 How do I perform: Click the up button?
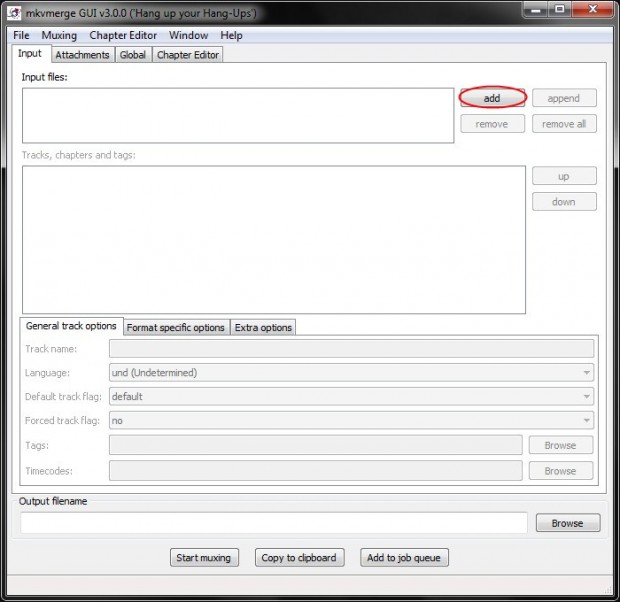pos(564,176)
